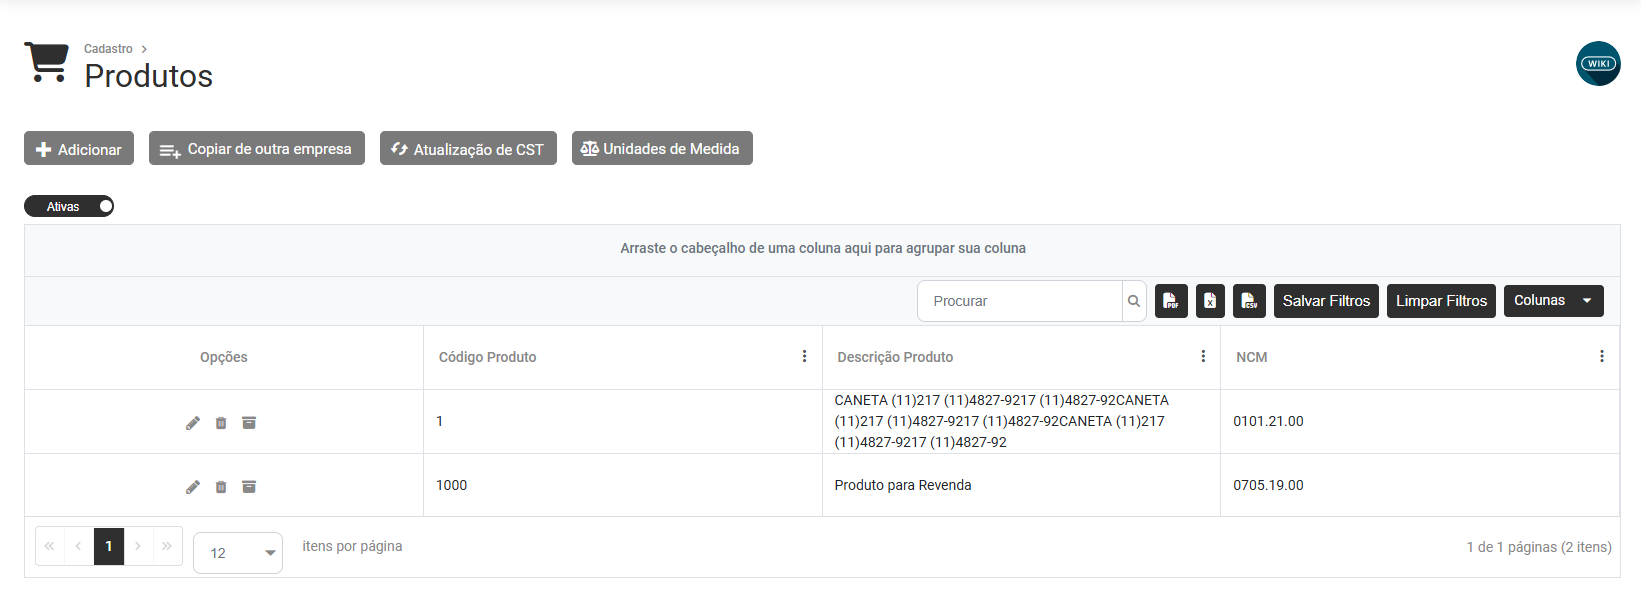Screen dimensions: 1641x613
Task: Click the Adicionar button
Action: point(79,149)
